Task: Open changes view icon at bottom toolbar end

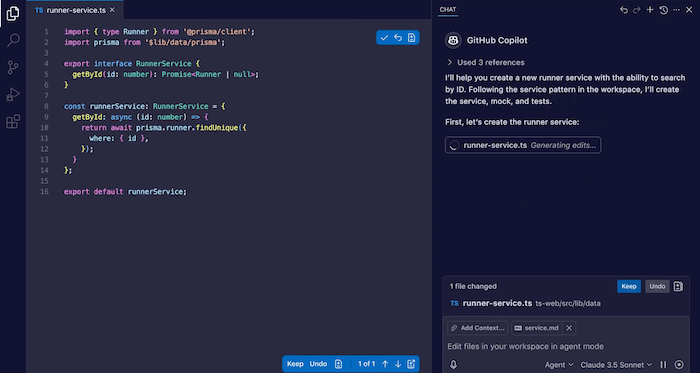Action: coord(411,364)
